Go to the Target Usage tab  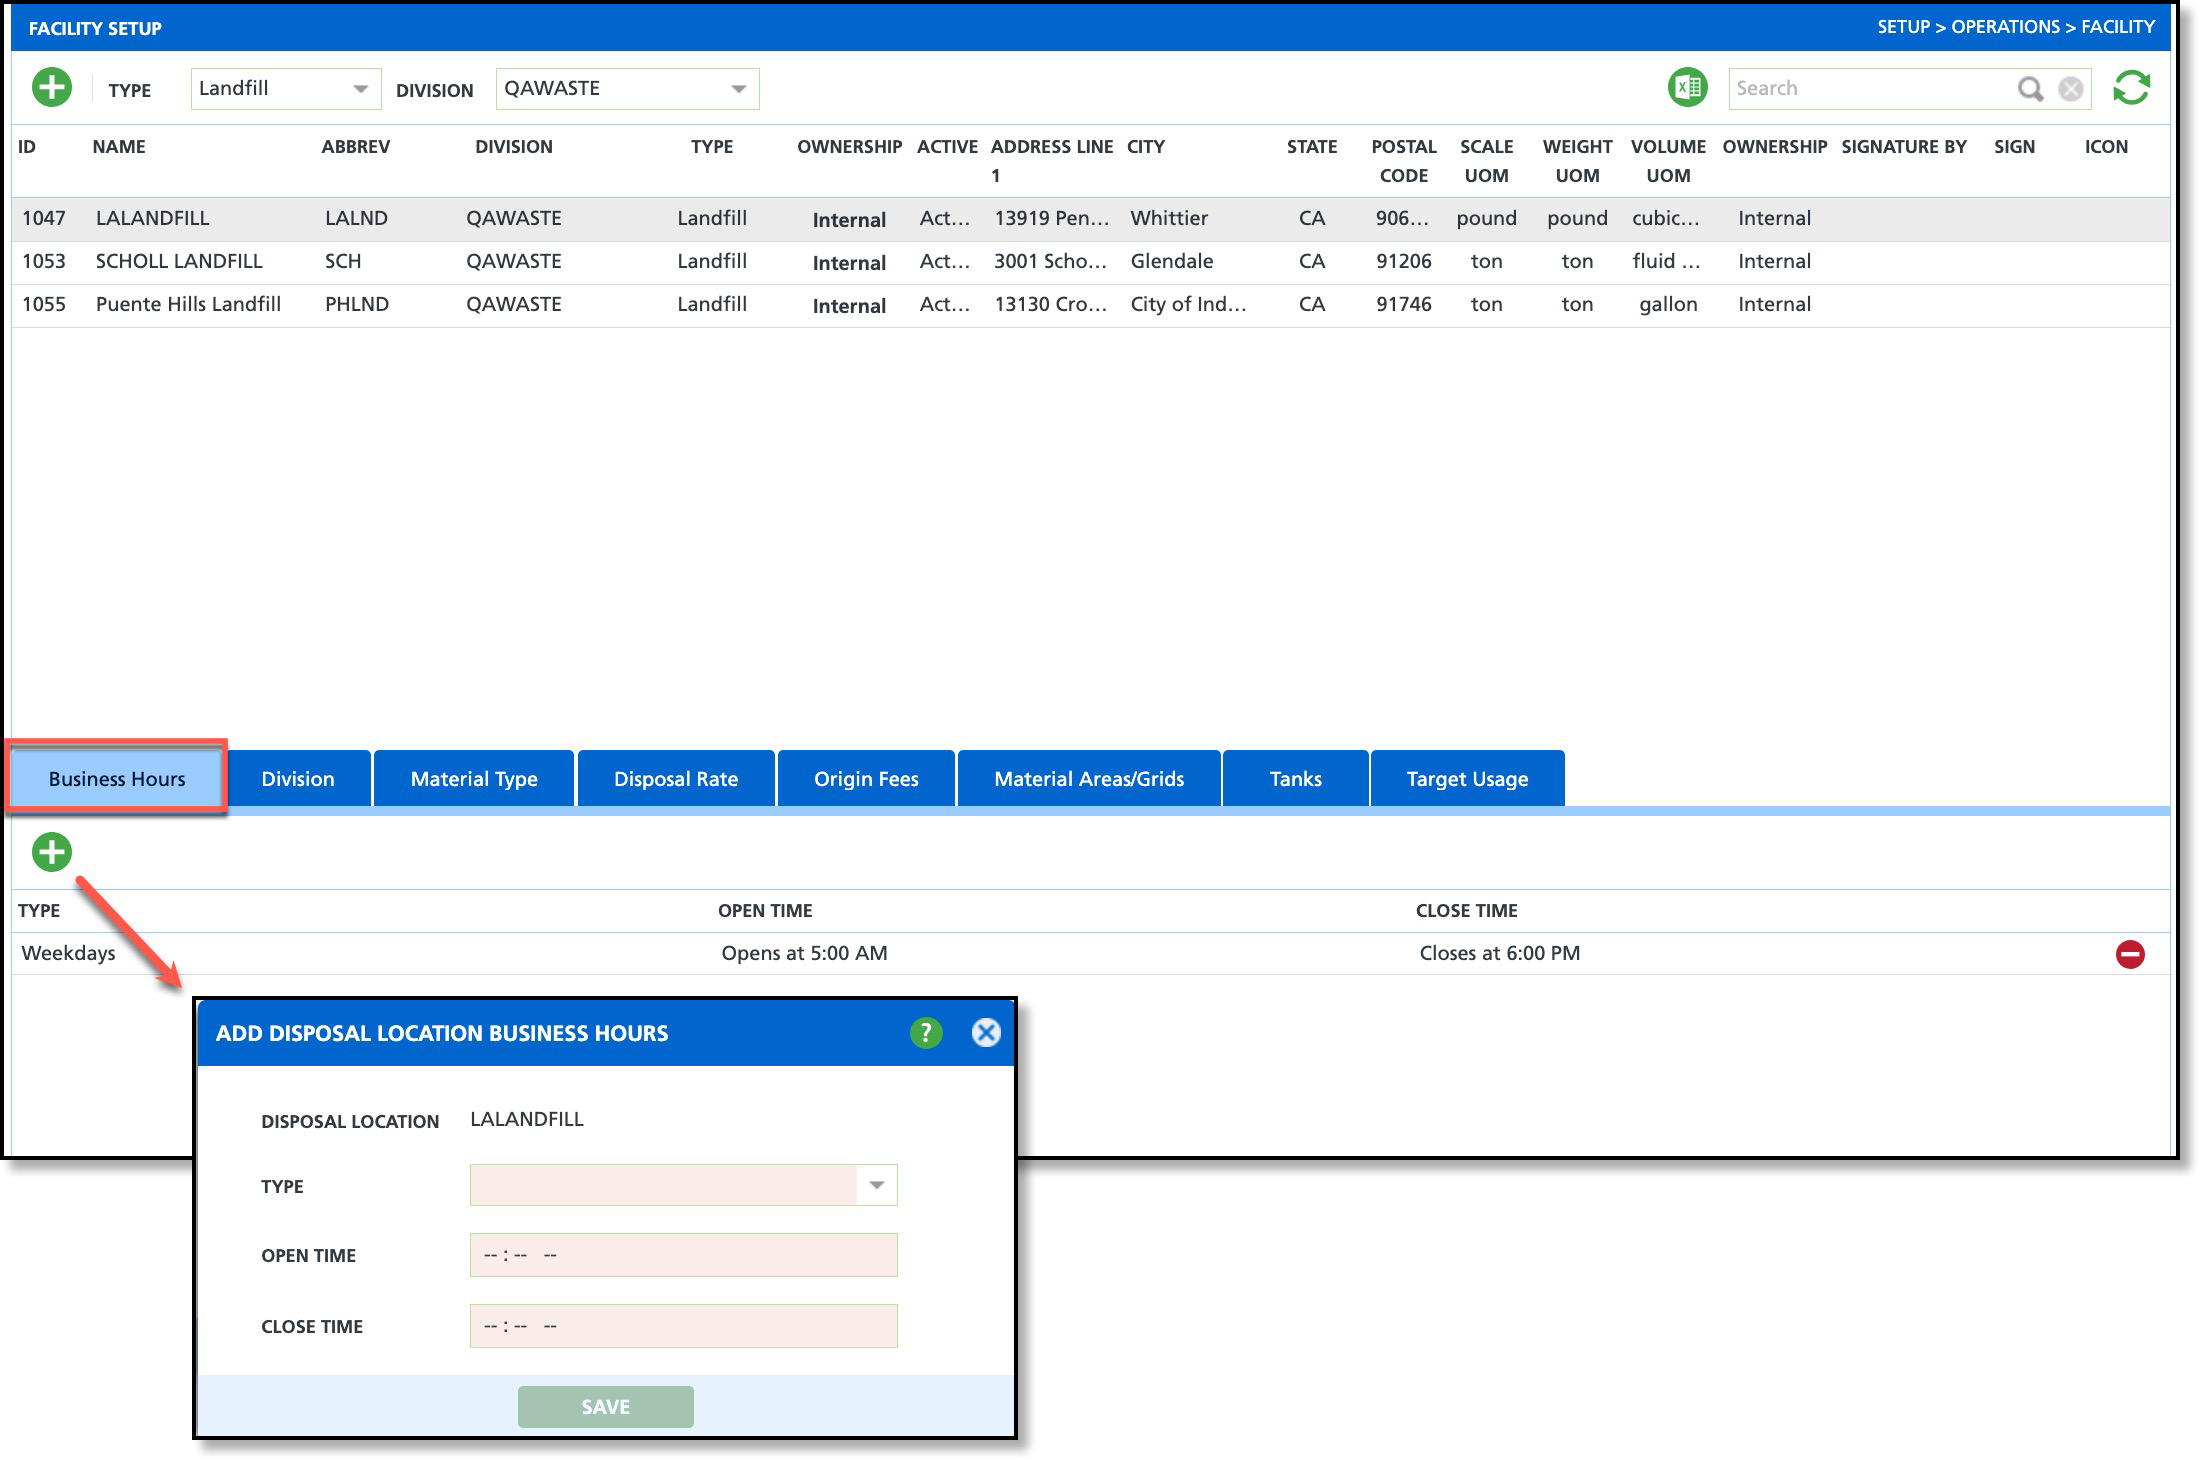[1466, 779]
